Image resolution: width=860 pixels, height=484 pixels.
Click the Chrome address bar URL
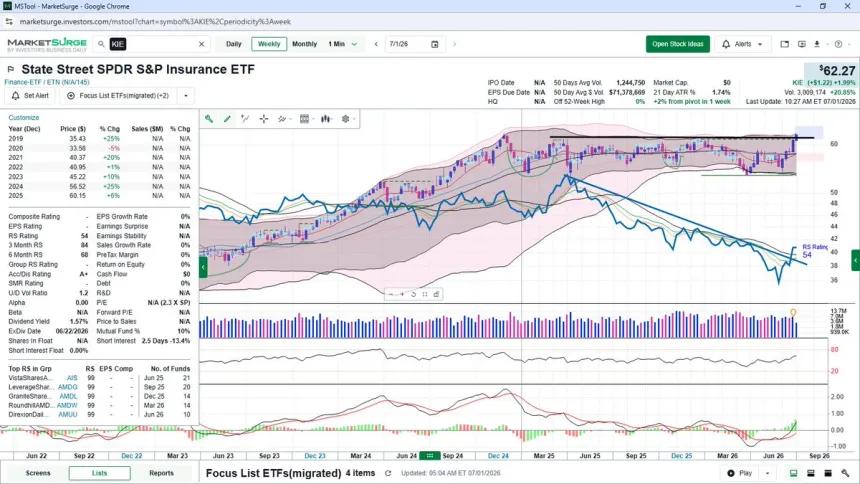(x=155, y=22)
